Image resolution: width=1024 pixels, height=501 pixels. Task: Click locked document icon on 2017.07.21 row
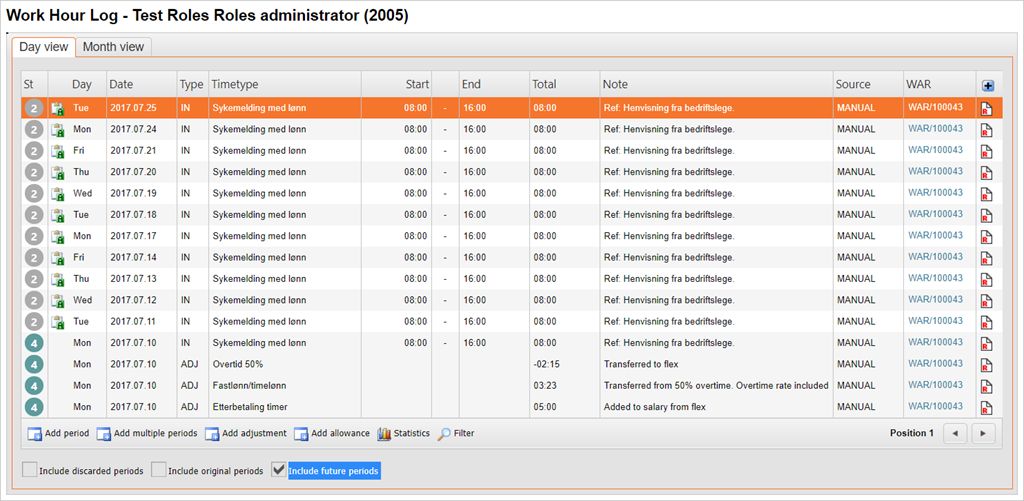coord(57,151)
